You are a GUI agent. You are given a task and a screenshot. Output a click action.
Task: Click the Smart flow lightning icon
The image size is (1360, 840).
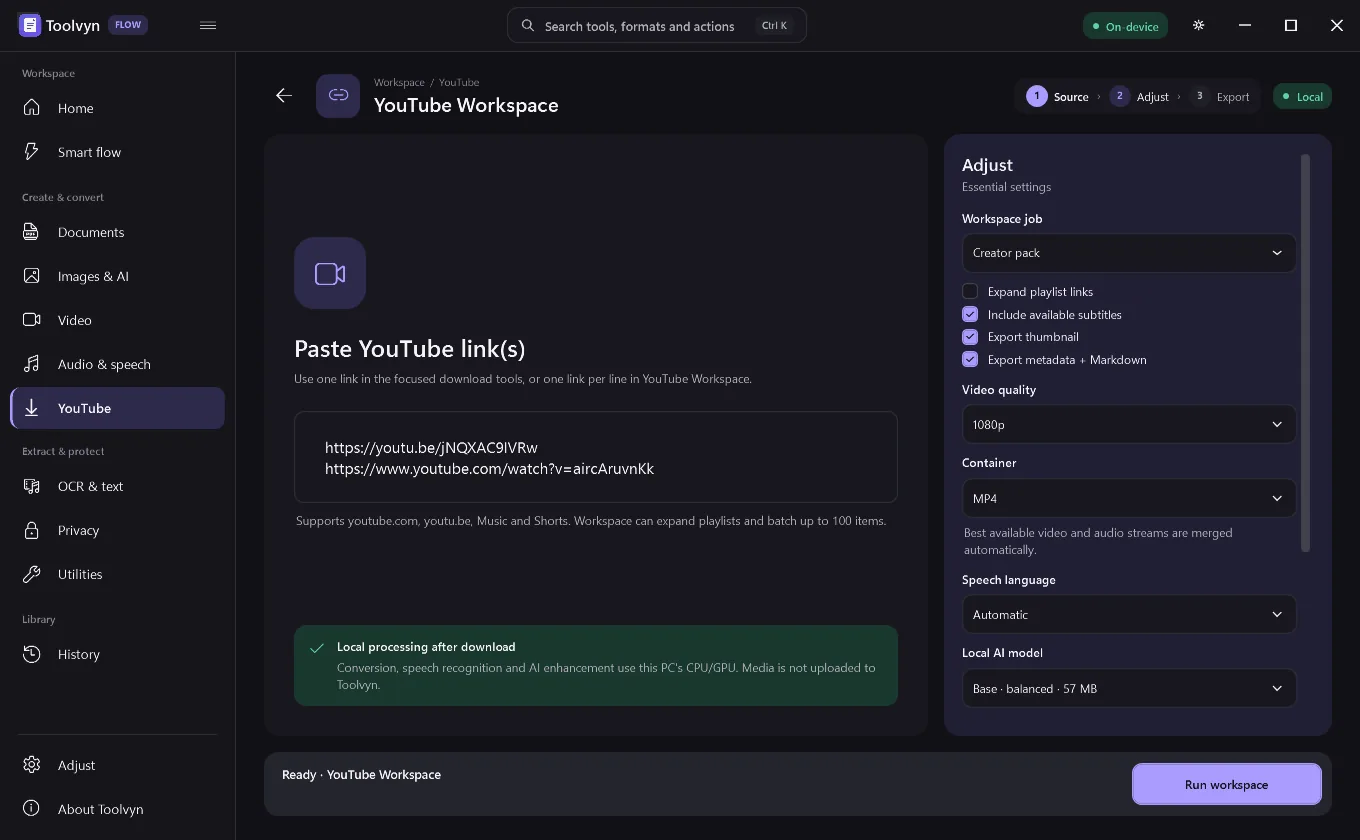point(32,152)
